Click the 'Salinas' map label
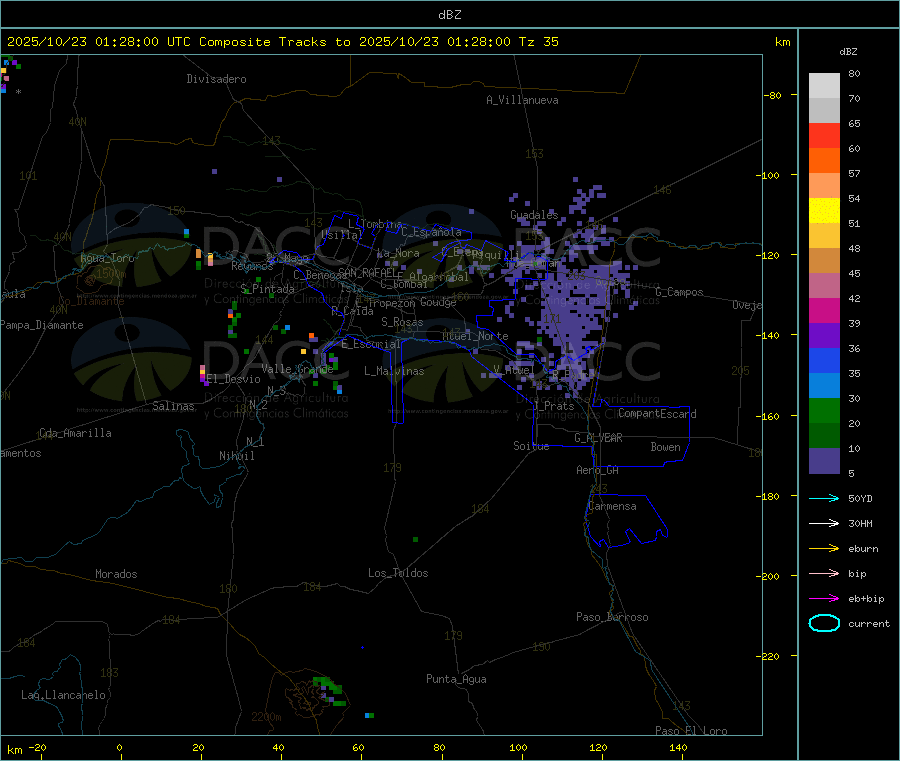 [x=173, y=406]
